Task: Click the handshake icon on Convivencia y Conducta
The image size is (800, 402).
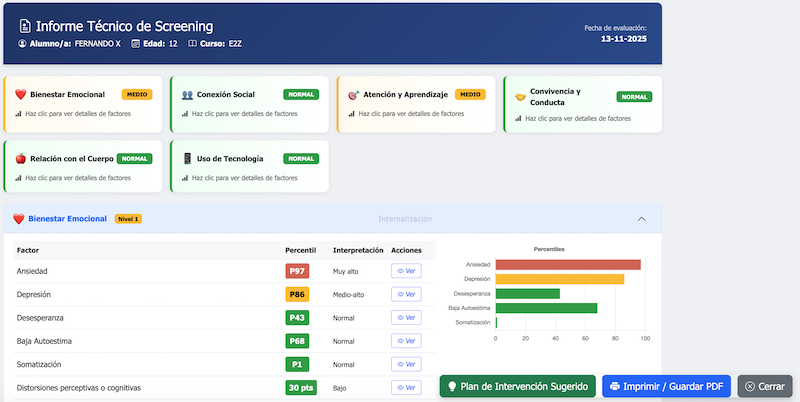Action: point(520,97)
